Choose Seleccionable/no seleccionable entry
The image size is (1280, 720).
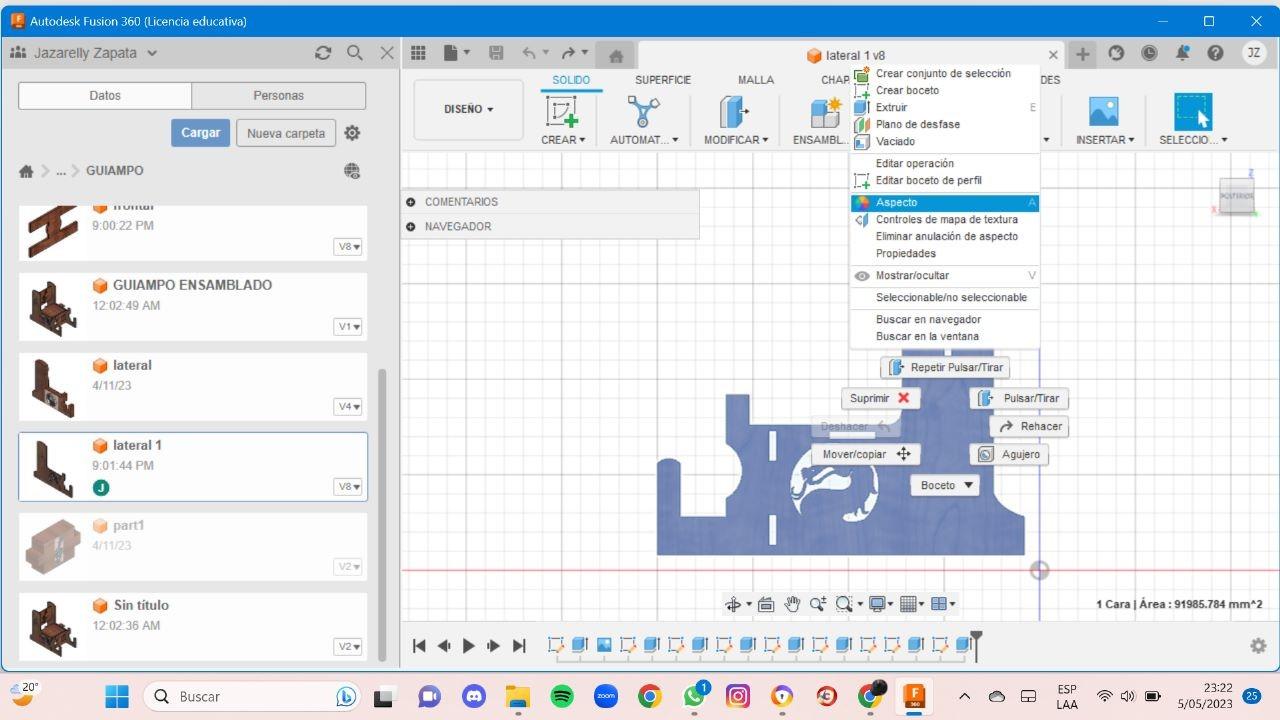[x=944, y=298]
